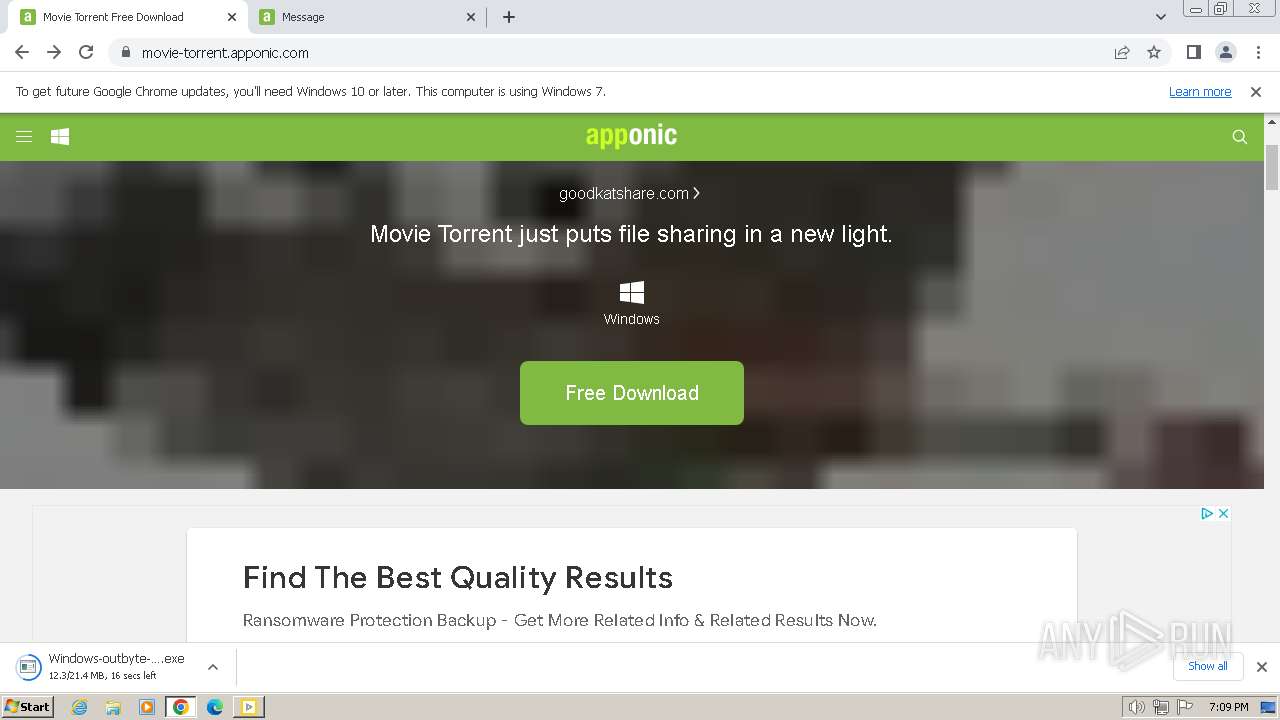Reload the current page
This screenshot has width=1280, height=720.
[x=86, y=52]
